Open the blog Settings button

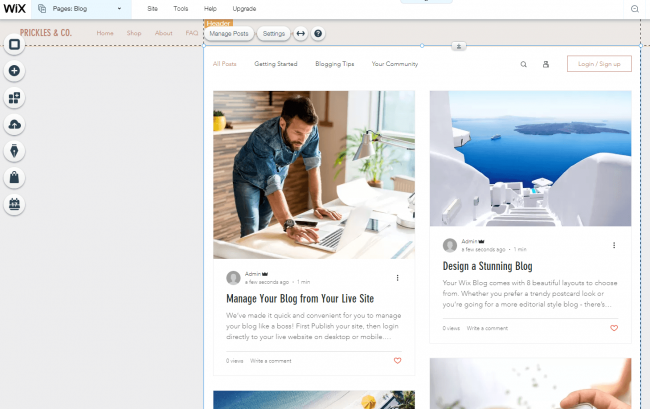[x=274, y=34]
